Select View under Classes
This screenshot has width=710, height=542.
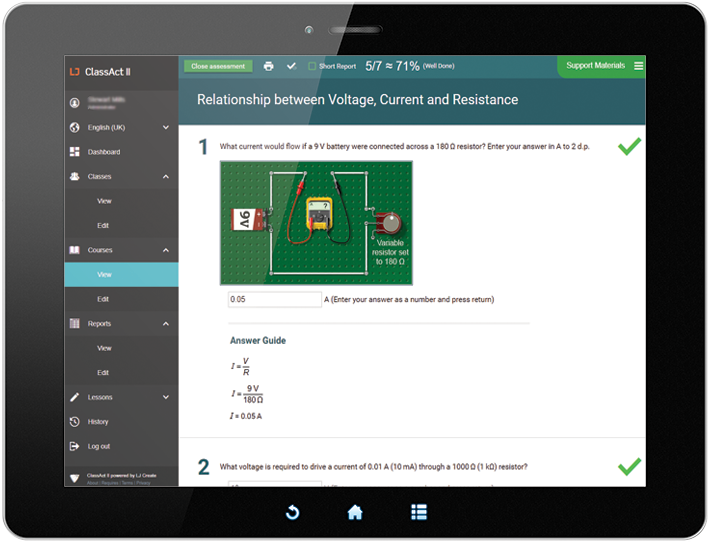104,201
